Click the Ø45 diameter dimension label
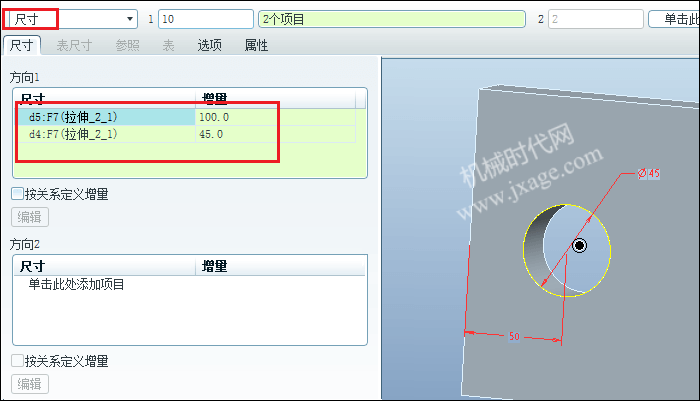This screenshot has height=401, width=700. [649, 173]
